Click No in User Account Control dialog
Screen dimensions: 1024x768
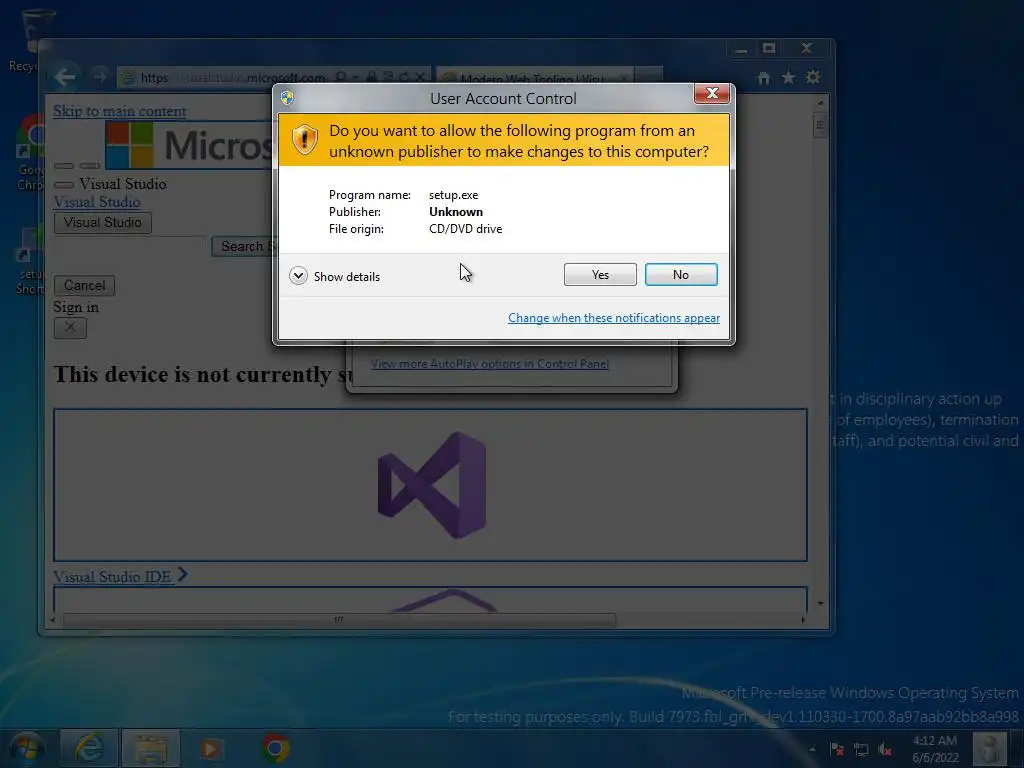coord(681,275)
